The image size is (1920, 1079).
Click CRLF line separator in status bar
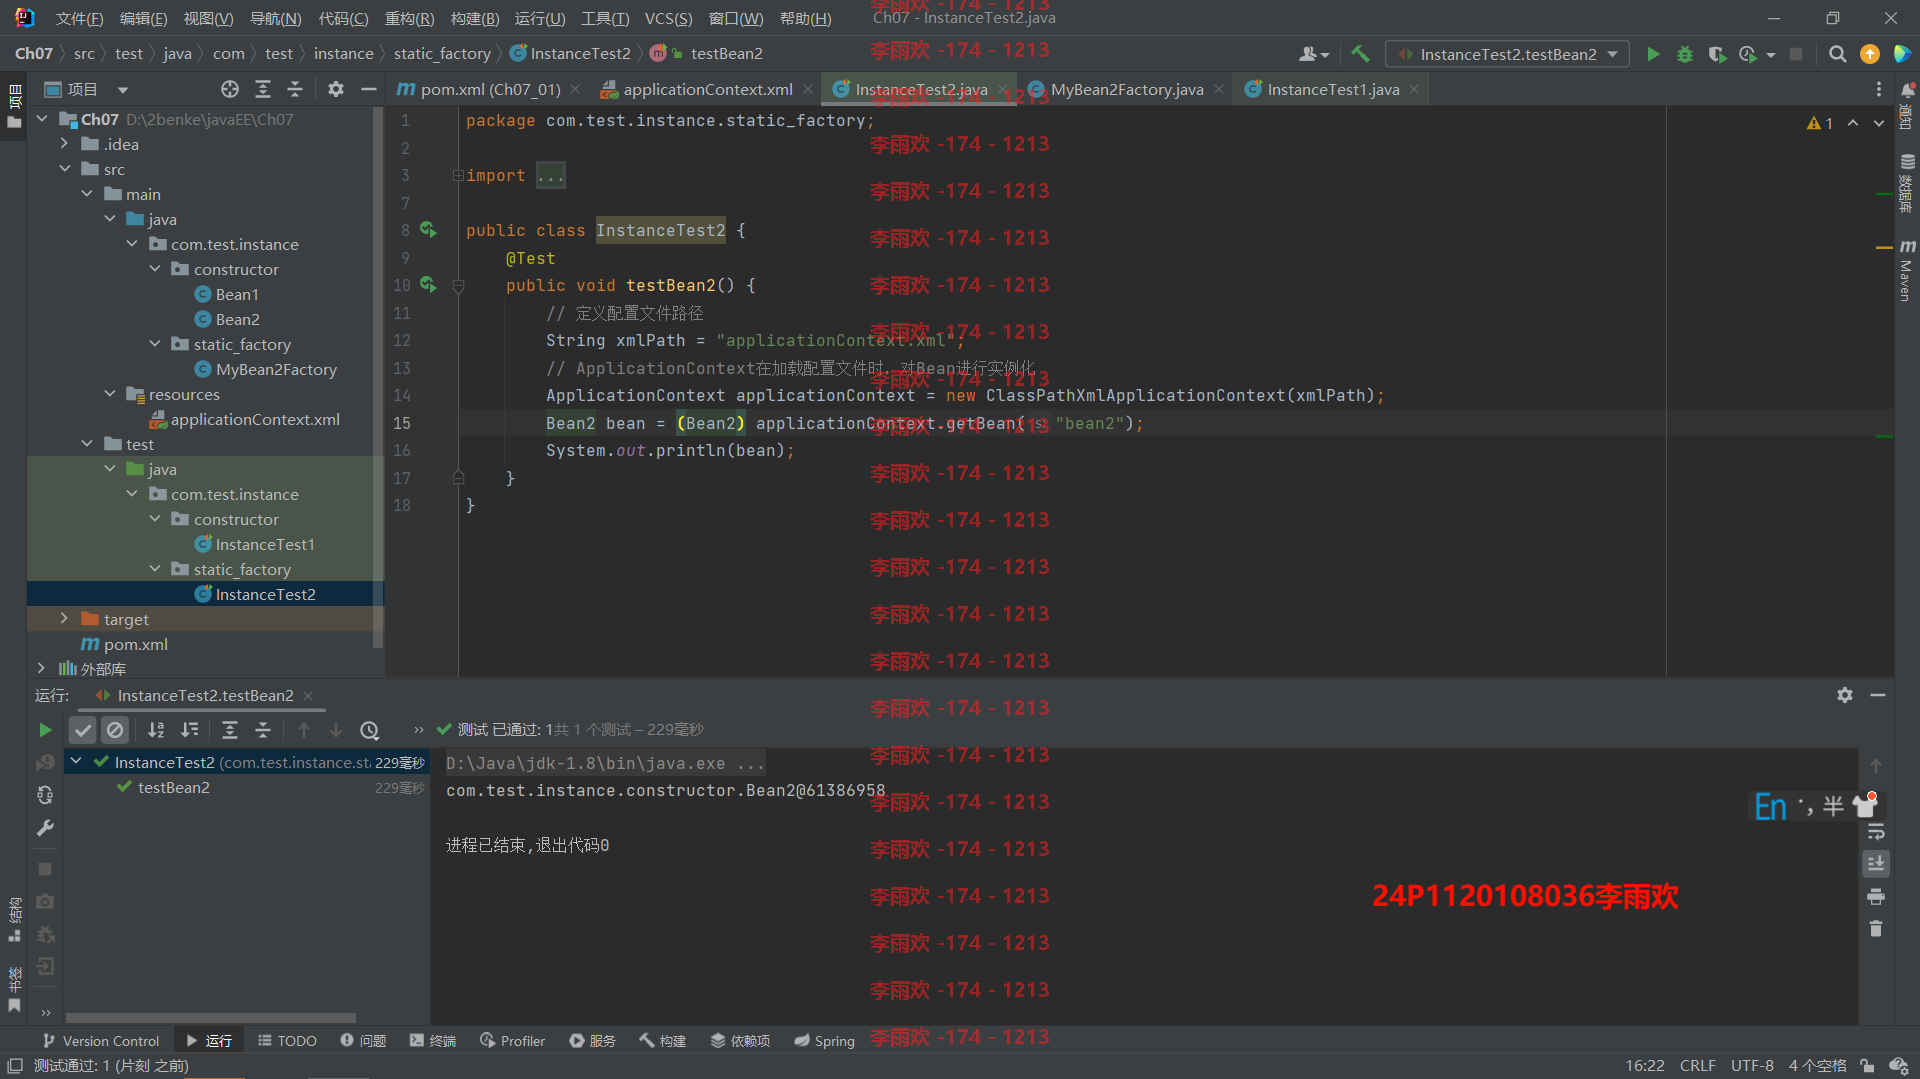[1697, 1065]
